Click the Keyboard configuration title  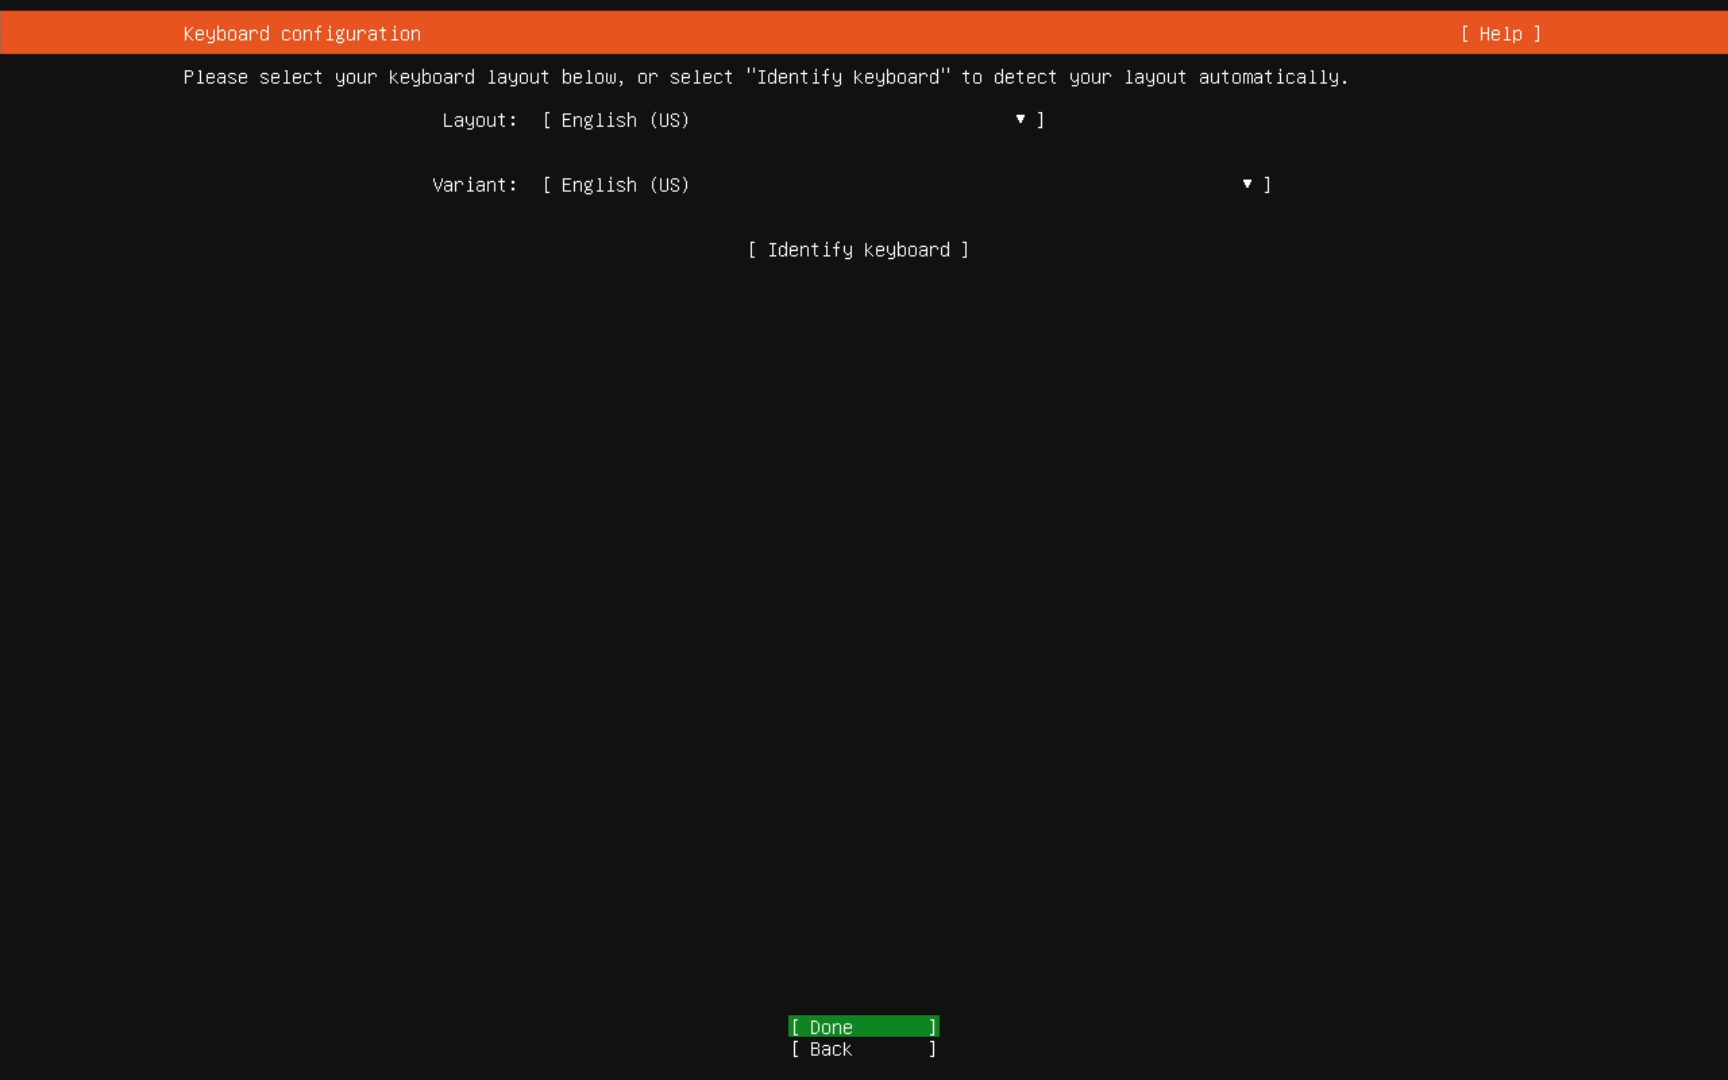click(x=301, y=33)
